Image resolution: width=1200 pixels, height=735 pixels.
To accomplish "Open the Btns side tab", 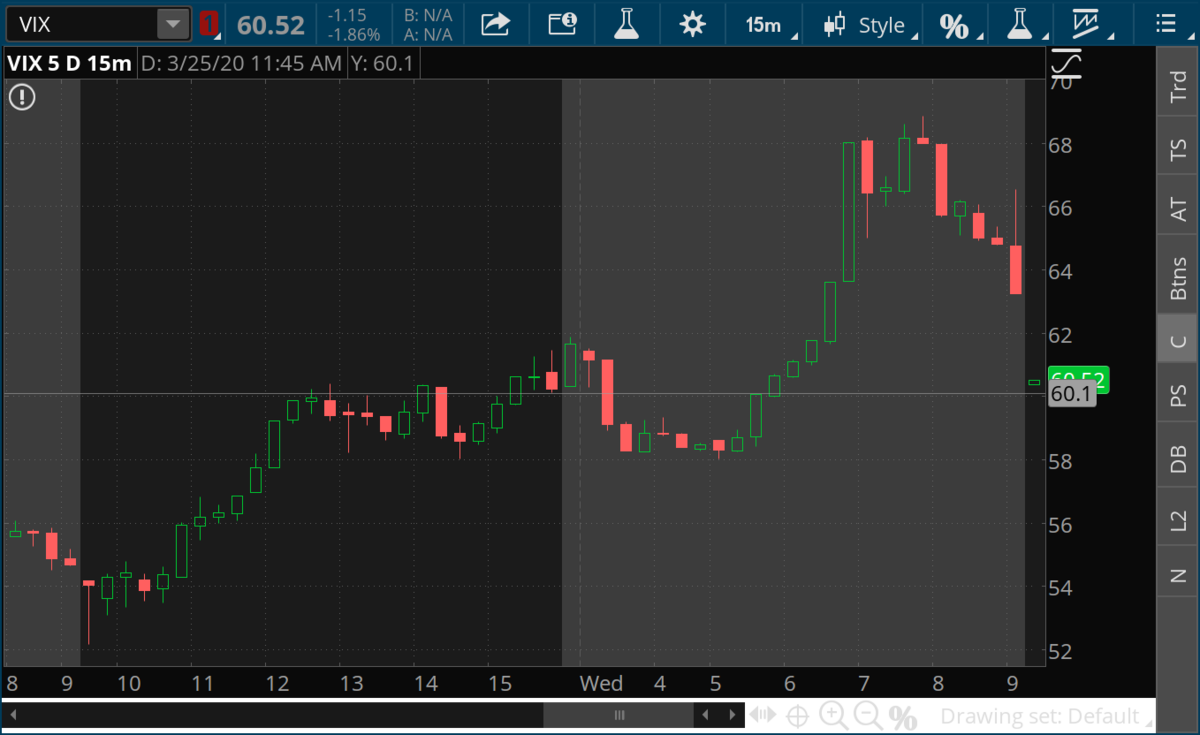I will tap(1178, 276).
